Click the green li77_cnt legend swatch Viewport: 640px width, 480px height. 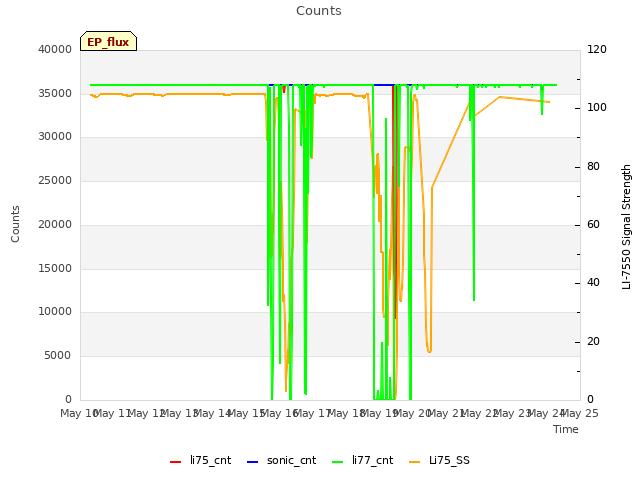[338, 462]
